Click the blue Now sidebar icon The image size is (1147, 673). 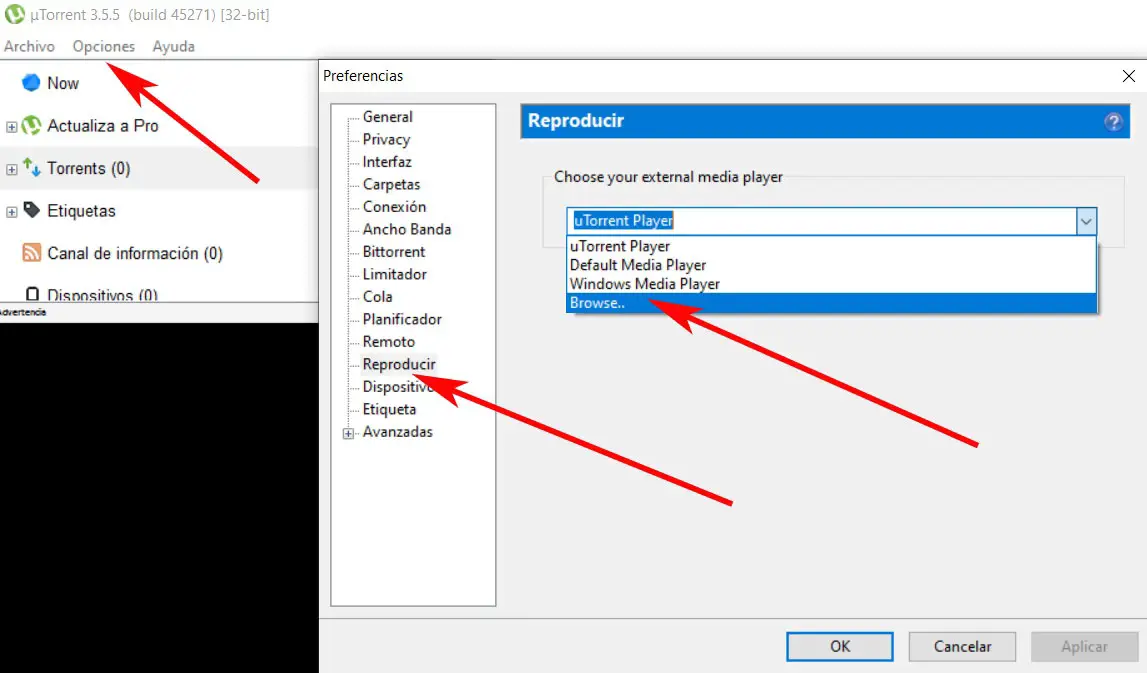31,83
